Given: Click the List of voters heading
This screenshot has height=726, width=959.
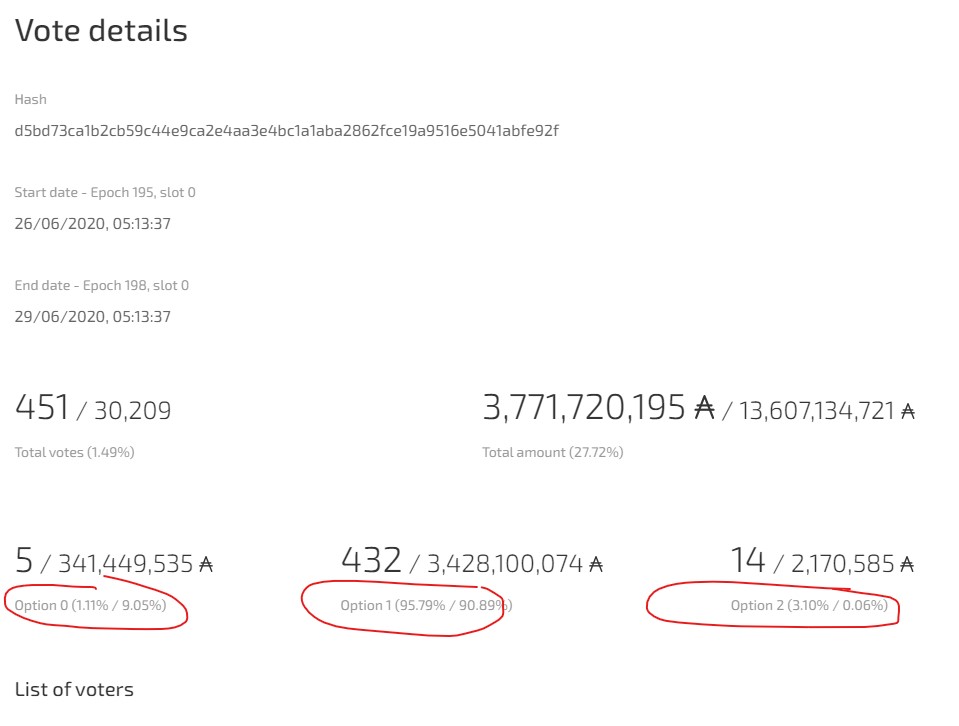Looking at the screenshot, I should click(x=73, y=689).
